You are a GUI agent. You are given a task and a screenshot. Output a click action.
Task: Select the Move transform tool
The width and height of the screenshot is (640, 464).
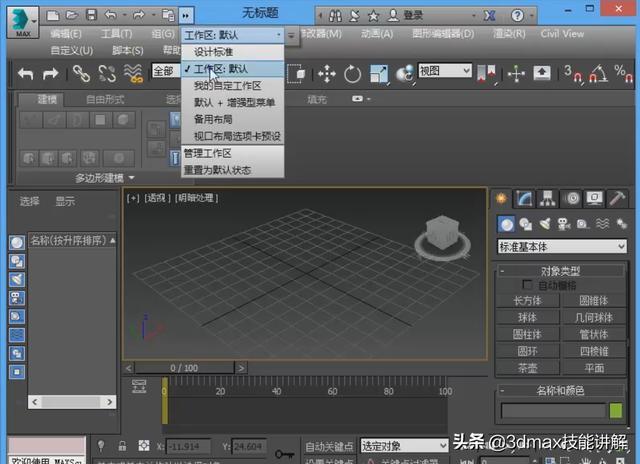(326, 74)
